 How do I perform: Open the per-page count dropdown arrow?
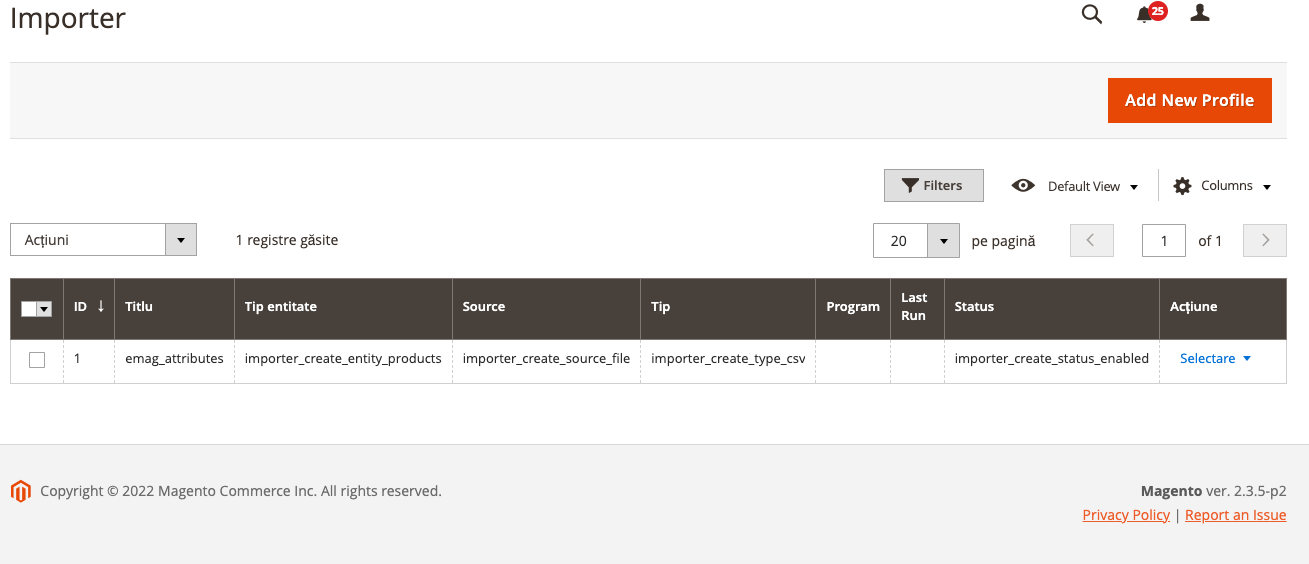943,240
